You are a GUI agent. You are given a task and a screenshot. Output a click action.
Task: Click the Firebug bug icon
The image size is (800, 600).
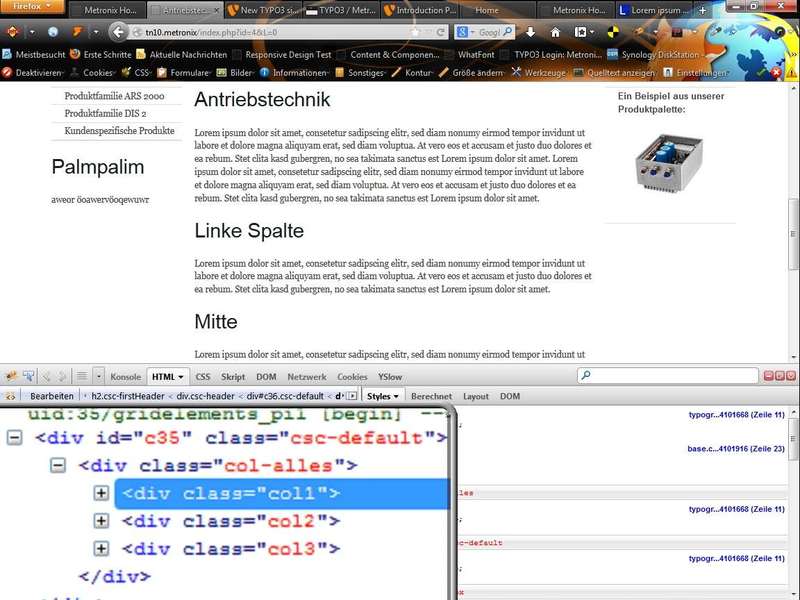pos(11,376)
